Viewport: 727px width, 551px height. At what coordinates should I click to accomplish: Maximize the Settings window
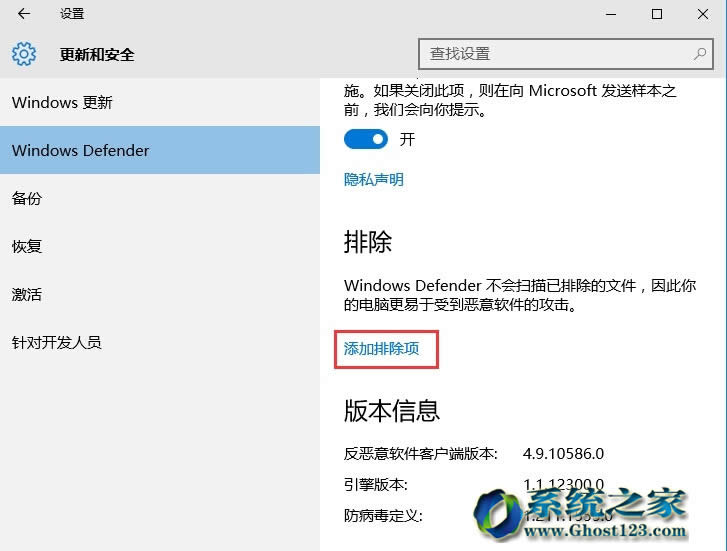coord(657,14)
